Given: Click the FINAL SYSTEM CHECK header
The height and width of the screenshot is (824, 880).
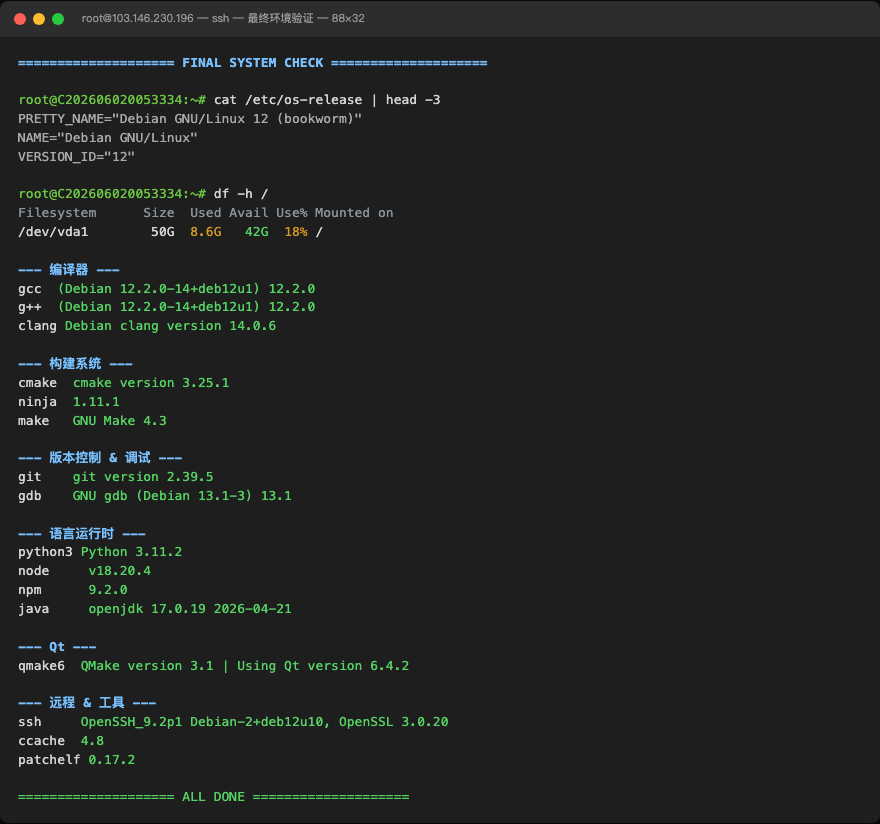Looking at the screenshot, I should [x=253, y=63].
